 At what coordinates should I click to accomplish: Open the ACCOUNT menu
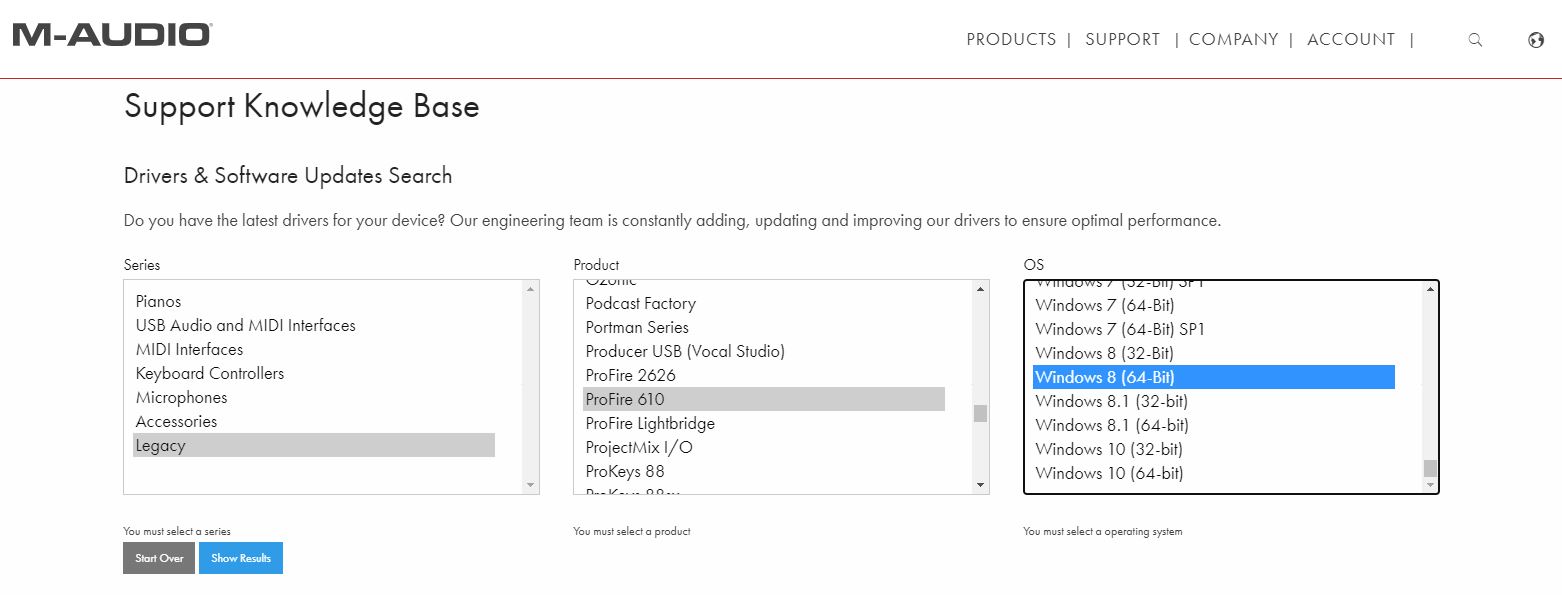pos(1351,39)
